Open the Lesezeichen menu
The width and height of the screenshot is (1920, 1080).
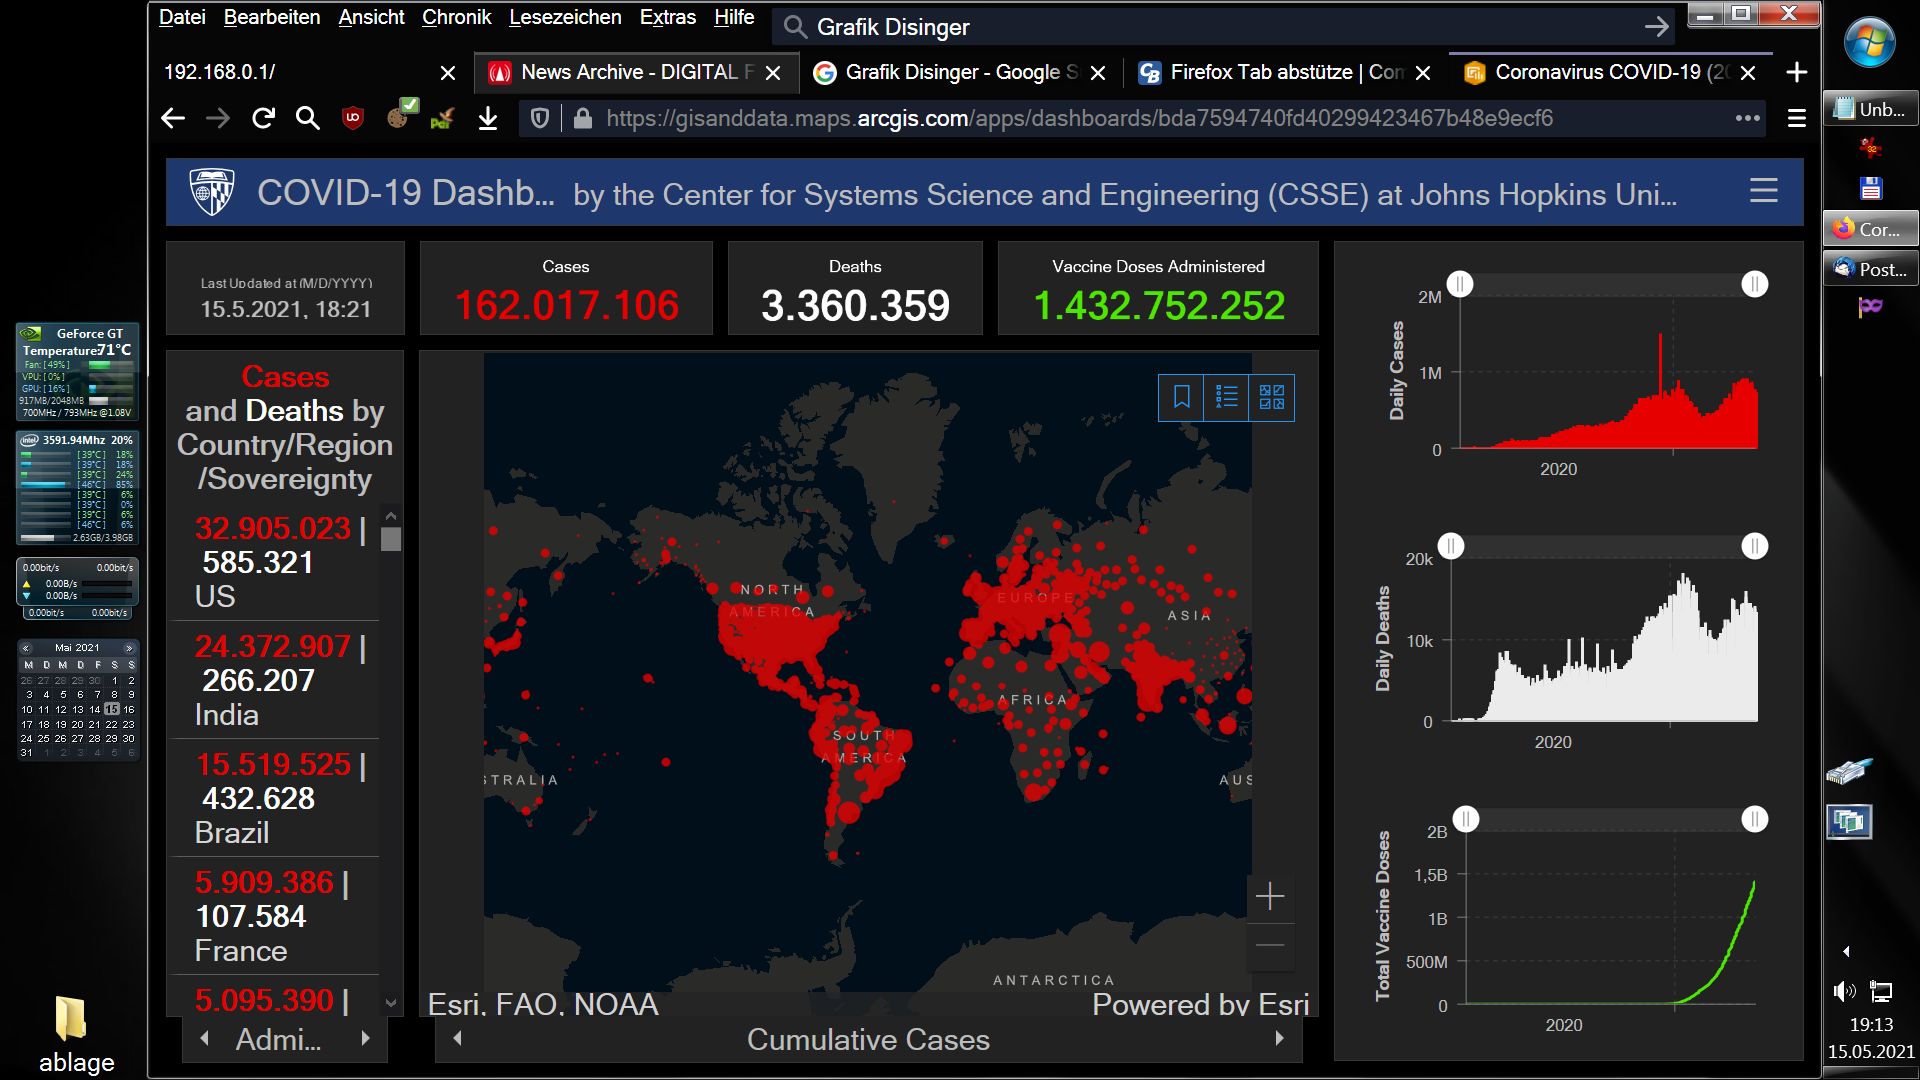565,17
